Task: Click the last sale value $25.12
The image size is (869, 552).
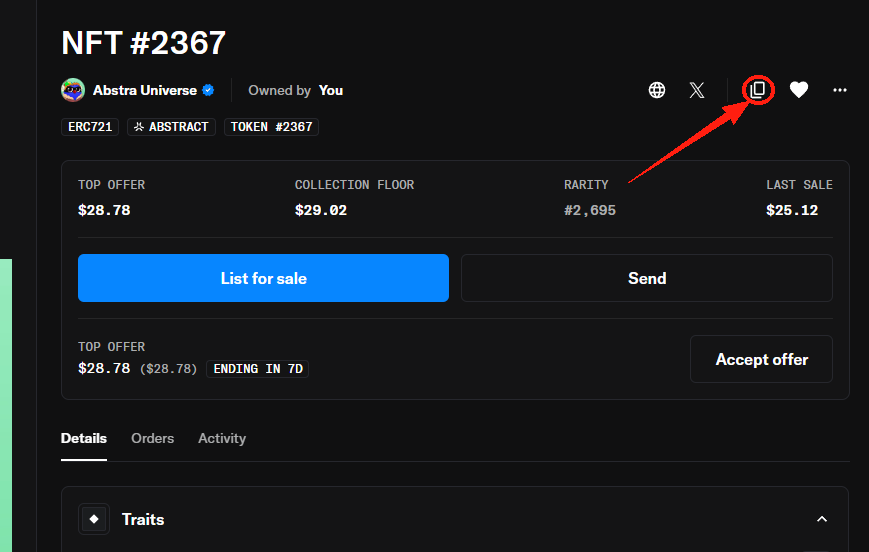Action: click(x=792, y=210)
